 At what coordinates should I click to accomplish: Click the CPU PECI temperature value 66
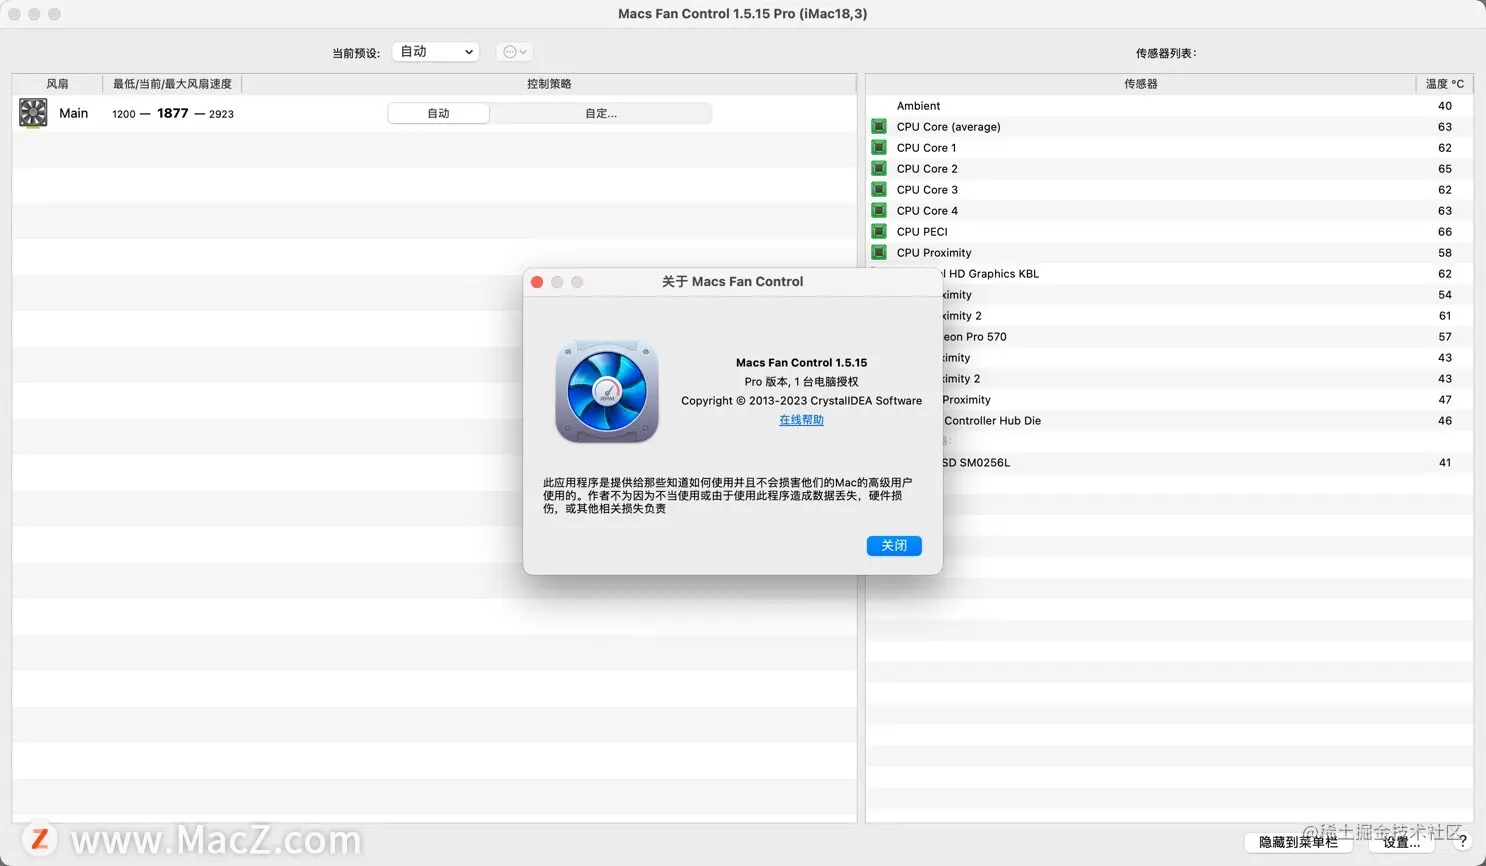click(1445, 232)
